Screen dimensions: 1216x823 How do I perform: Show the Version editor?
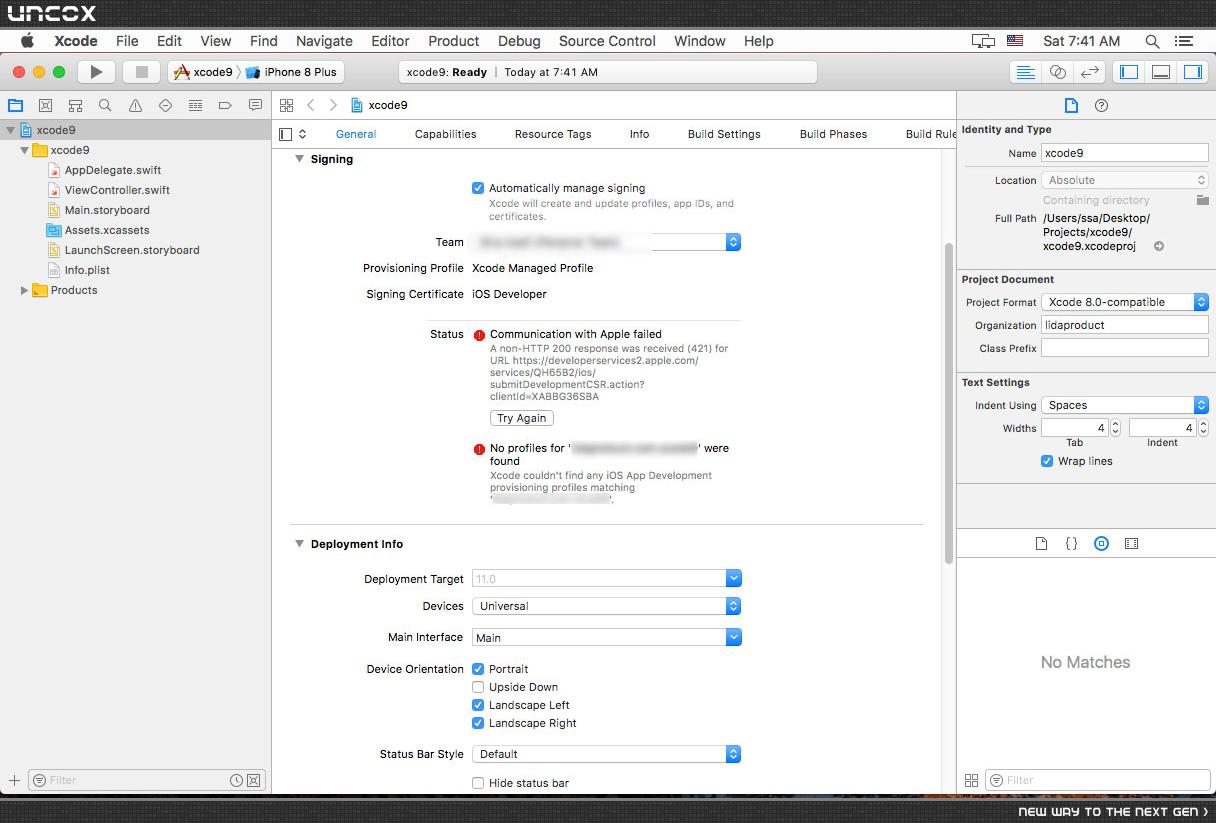[x=1089, y=72]
